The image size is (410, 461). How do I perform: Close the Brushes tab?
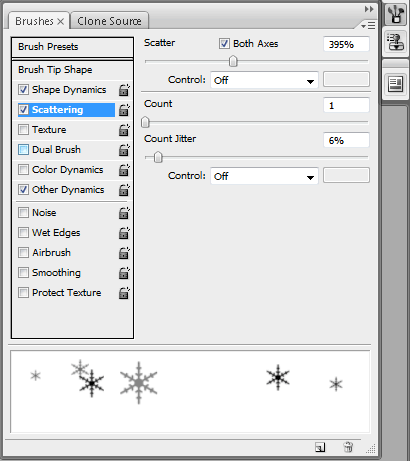(60, 22)
